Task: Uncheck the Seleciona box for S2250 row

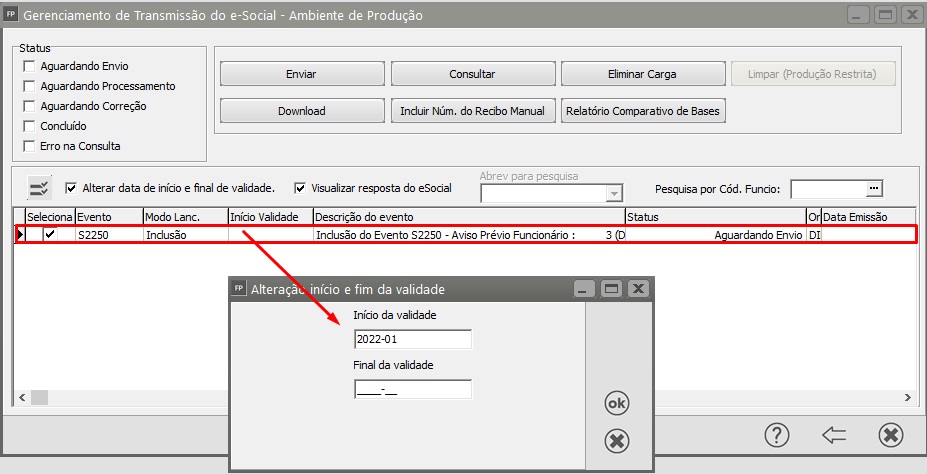Action: point(50,235)
